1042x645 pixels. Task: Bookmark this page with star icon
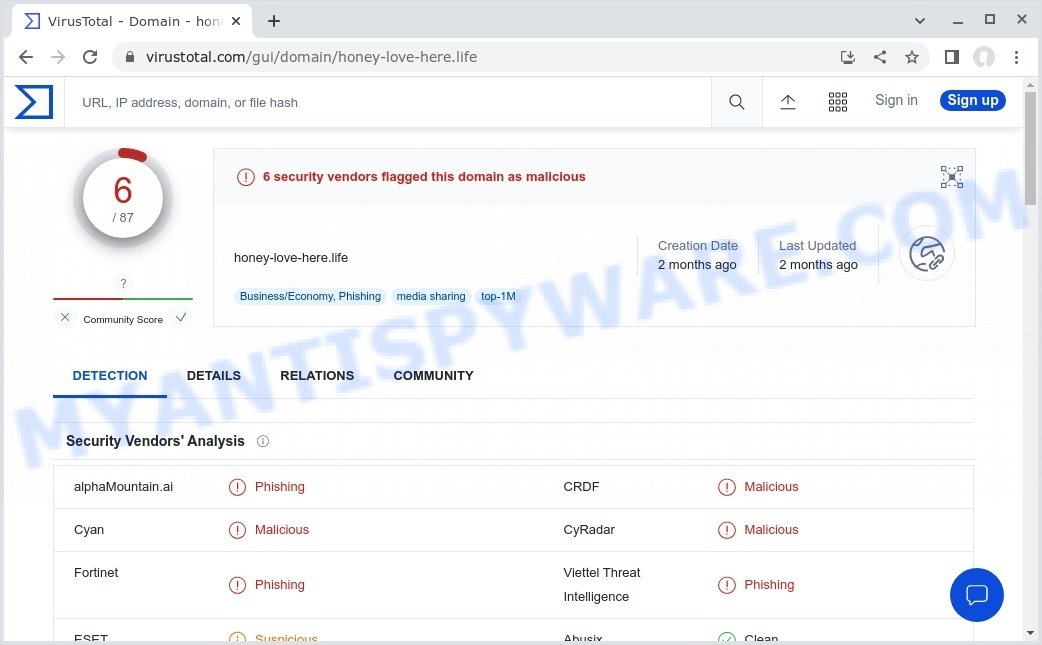pyautogui.click(x=912, y=57)
